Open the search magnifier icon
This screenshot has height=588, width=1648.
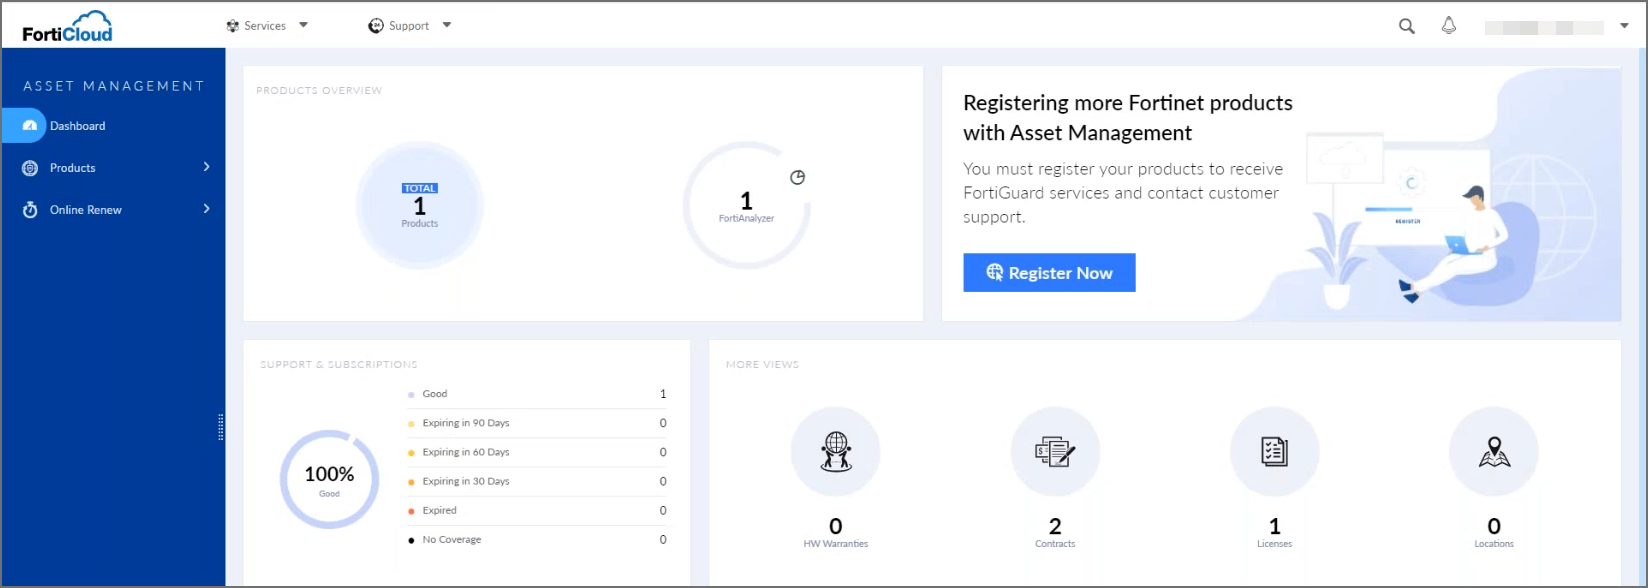[x=1406, y=27]
